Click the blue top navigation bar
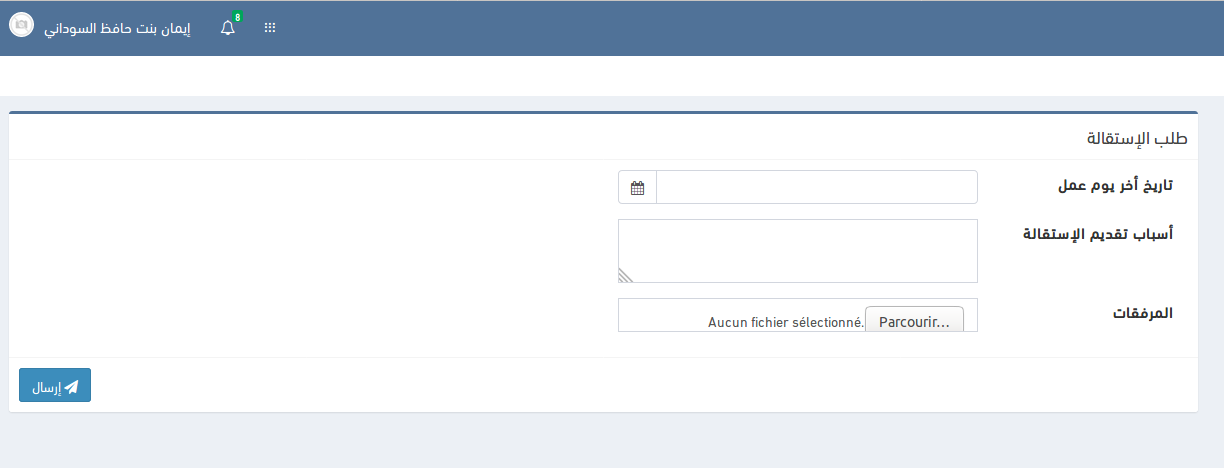The image size is (1224, 468). click(700, 28)
